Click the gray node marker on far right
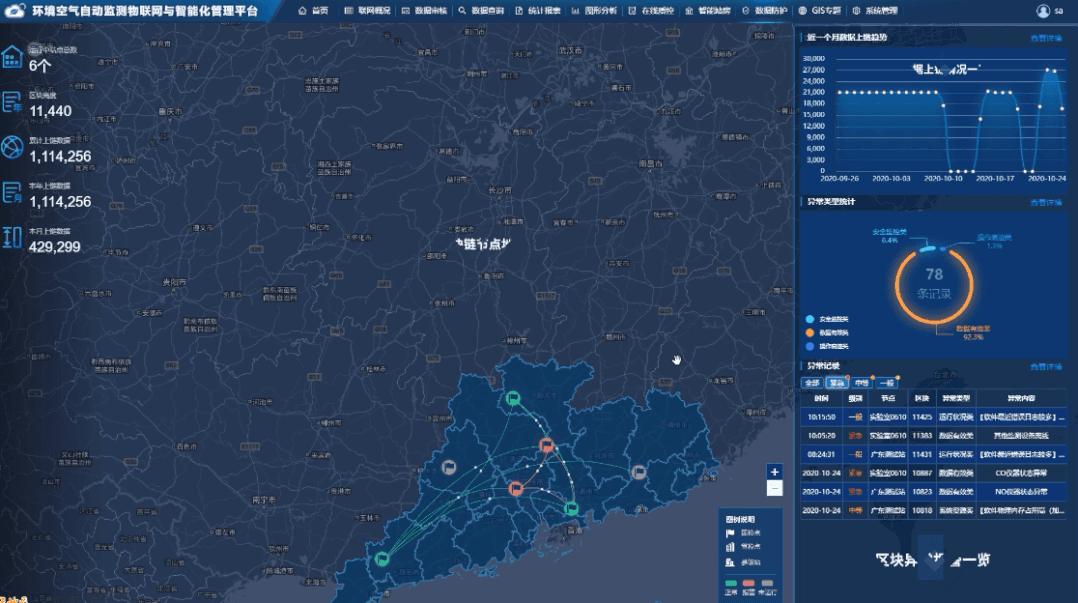 [x=638, y=472]
